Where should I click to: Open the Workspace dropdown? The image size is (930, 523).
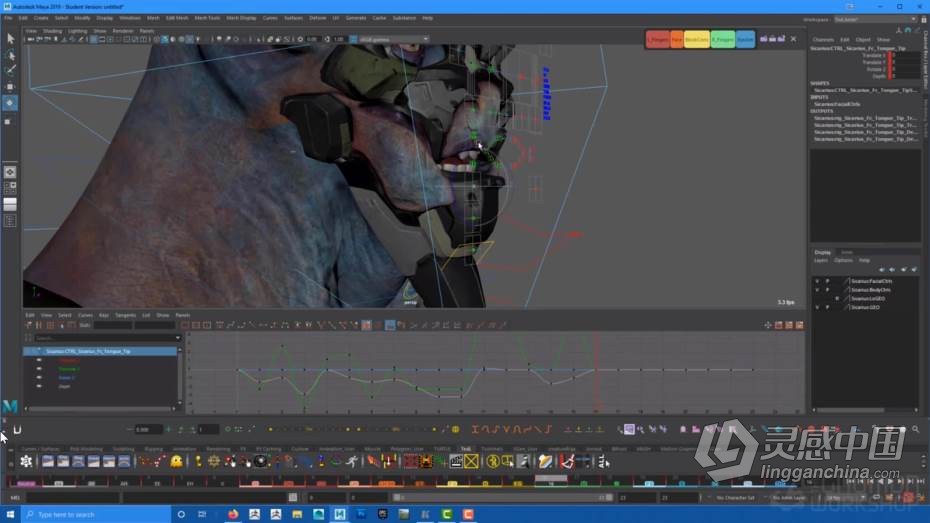(x=875, y=20)
